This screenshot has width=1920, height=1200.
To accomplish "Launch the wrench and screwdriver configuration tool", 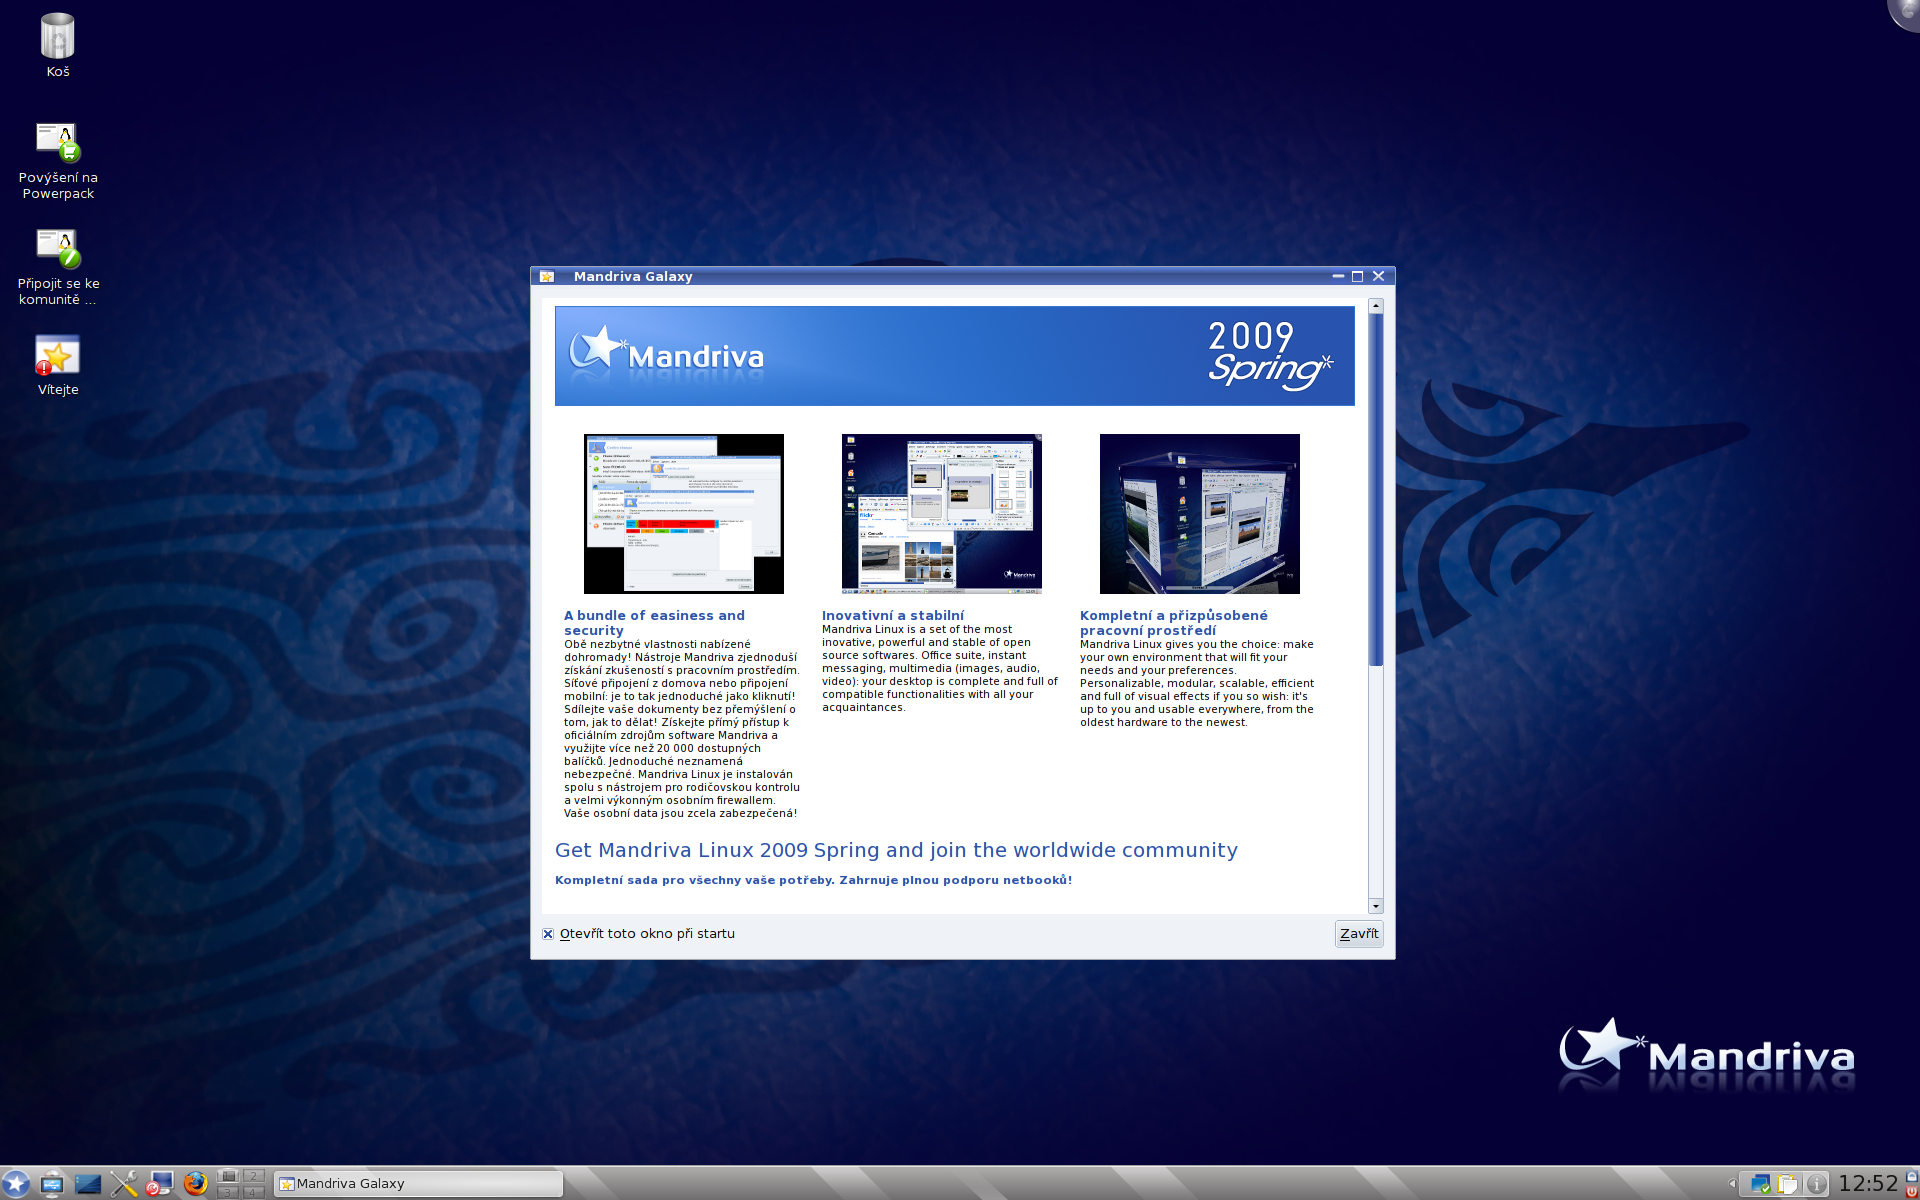I will coord(124,1184).
